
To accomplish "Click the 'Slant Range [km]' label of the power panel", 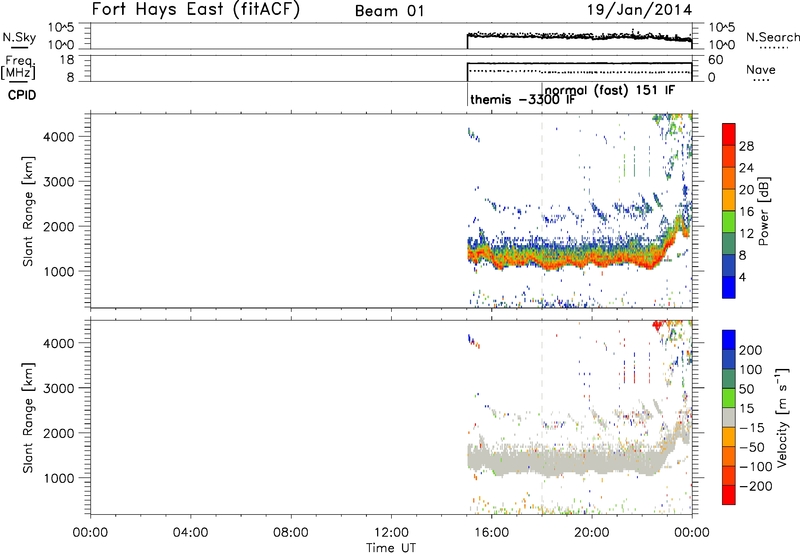I will [x=28, y=211].
